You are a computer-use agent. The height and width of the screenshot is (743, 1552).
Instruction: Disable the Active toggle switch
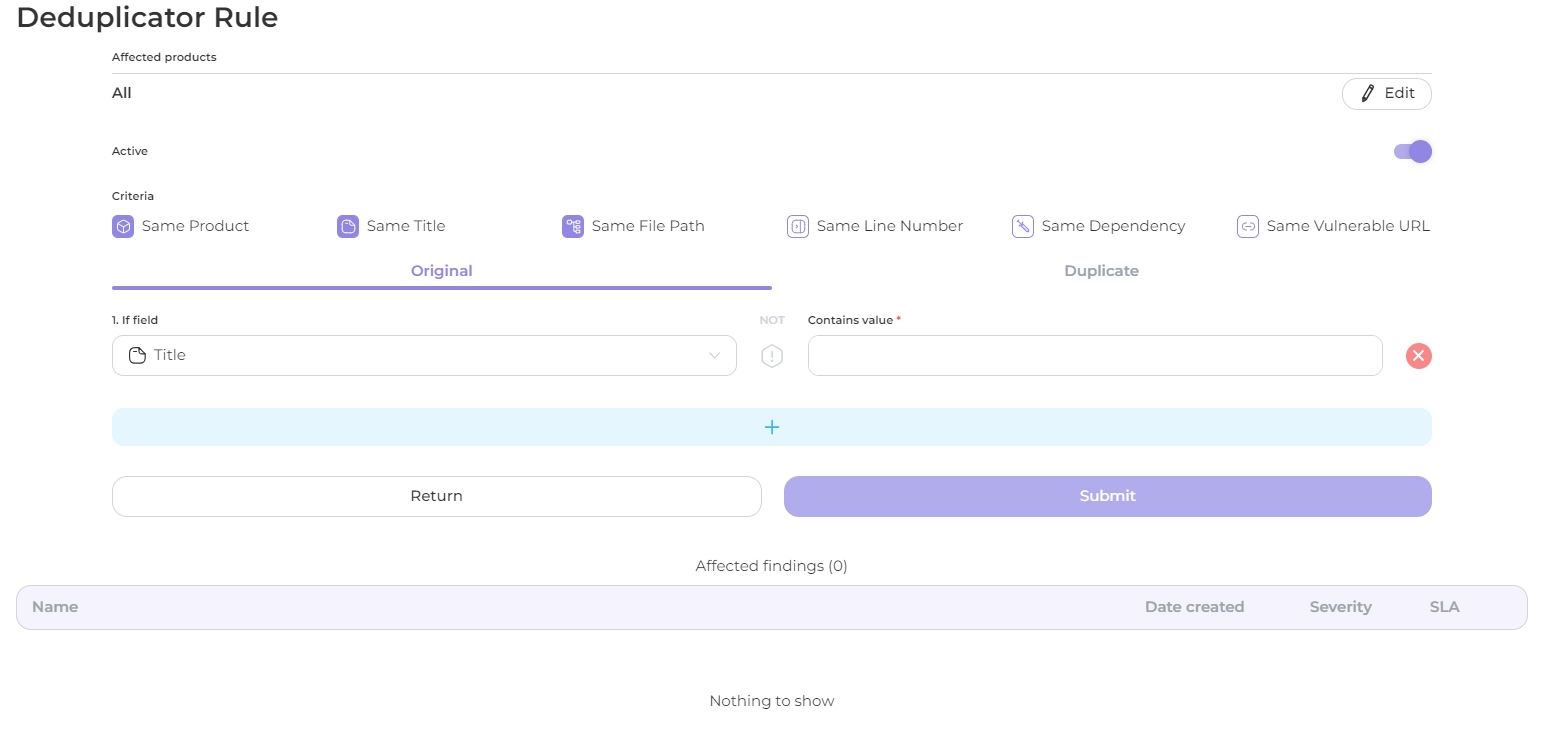pos(1413,152)
